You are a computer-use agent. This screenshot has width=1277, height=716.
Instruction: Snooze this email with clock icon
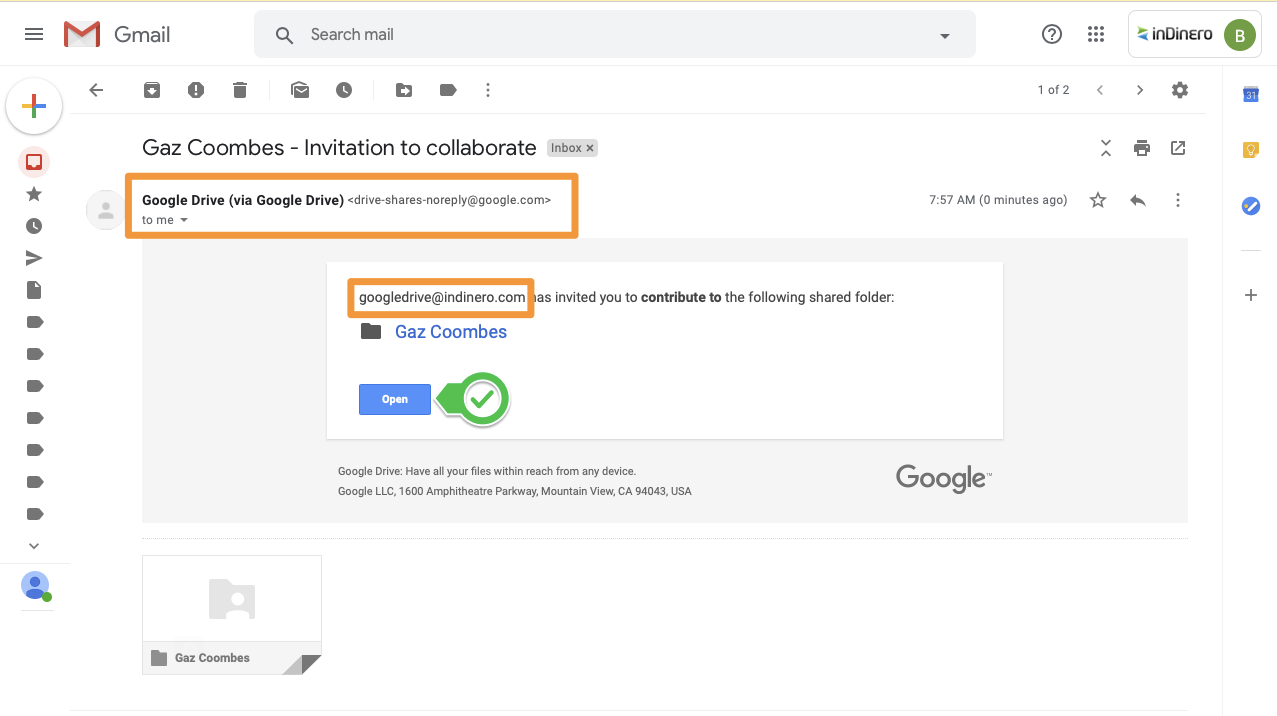(x=344, y=90)
